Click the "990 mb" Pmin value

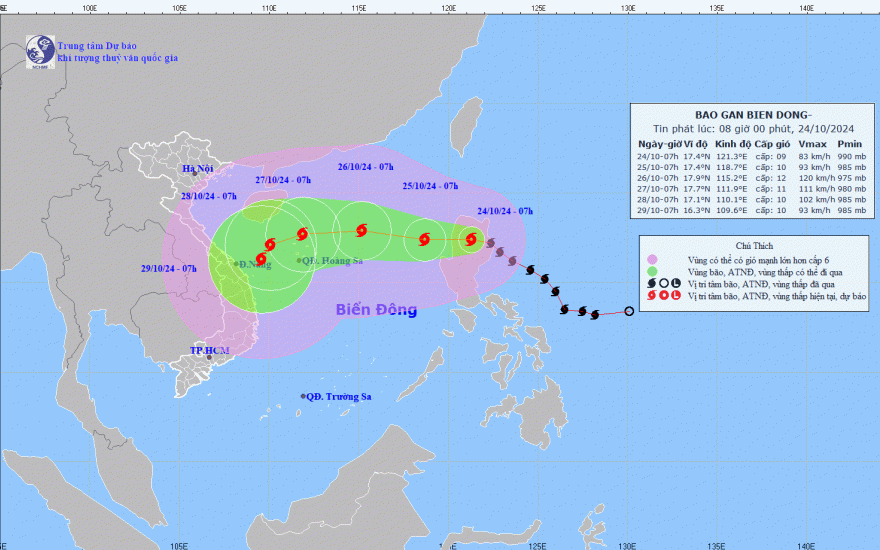[852, 157]
